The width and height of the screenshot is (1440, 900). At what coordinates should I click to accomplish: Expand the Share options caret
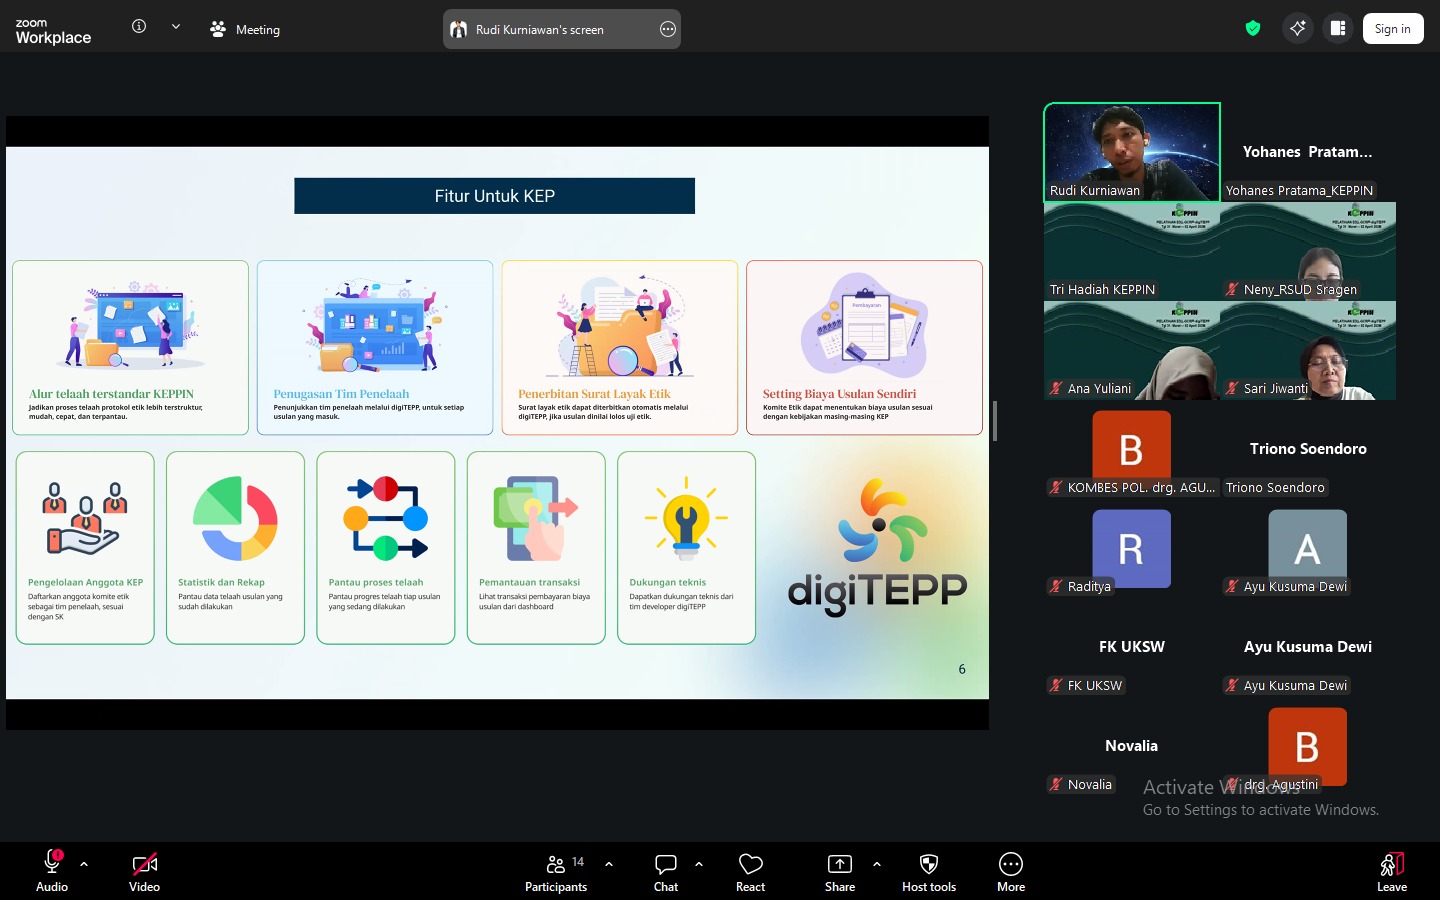877,864
